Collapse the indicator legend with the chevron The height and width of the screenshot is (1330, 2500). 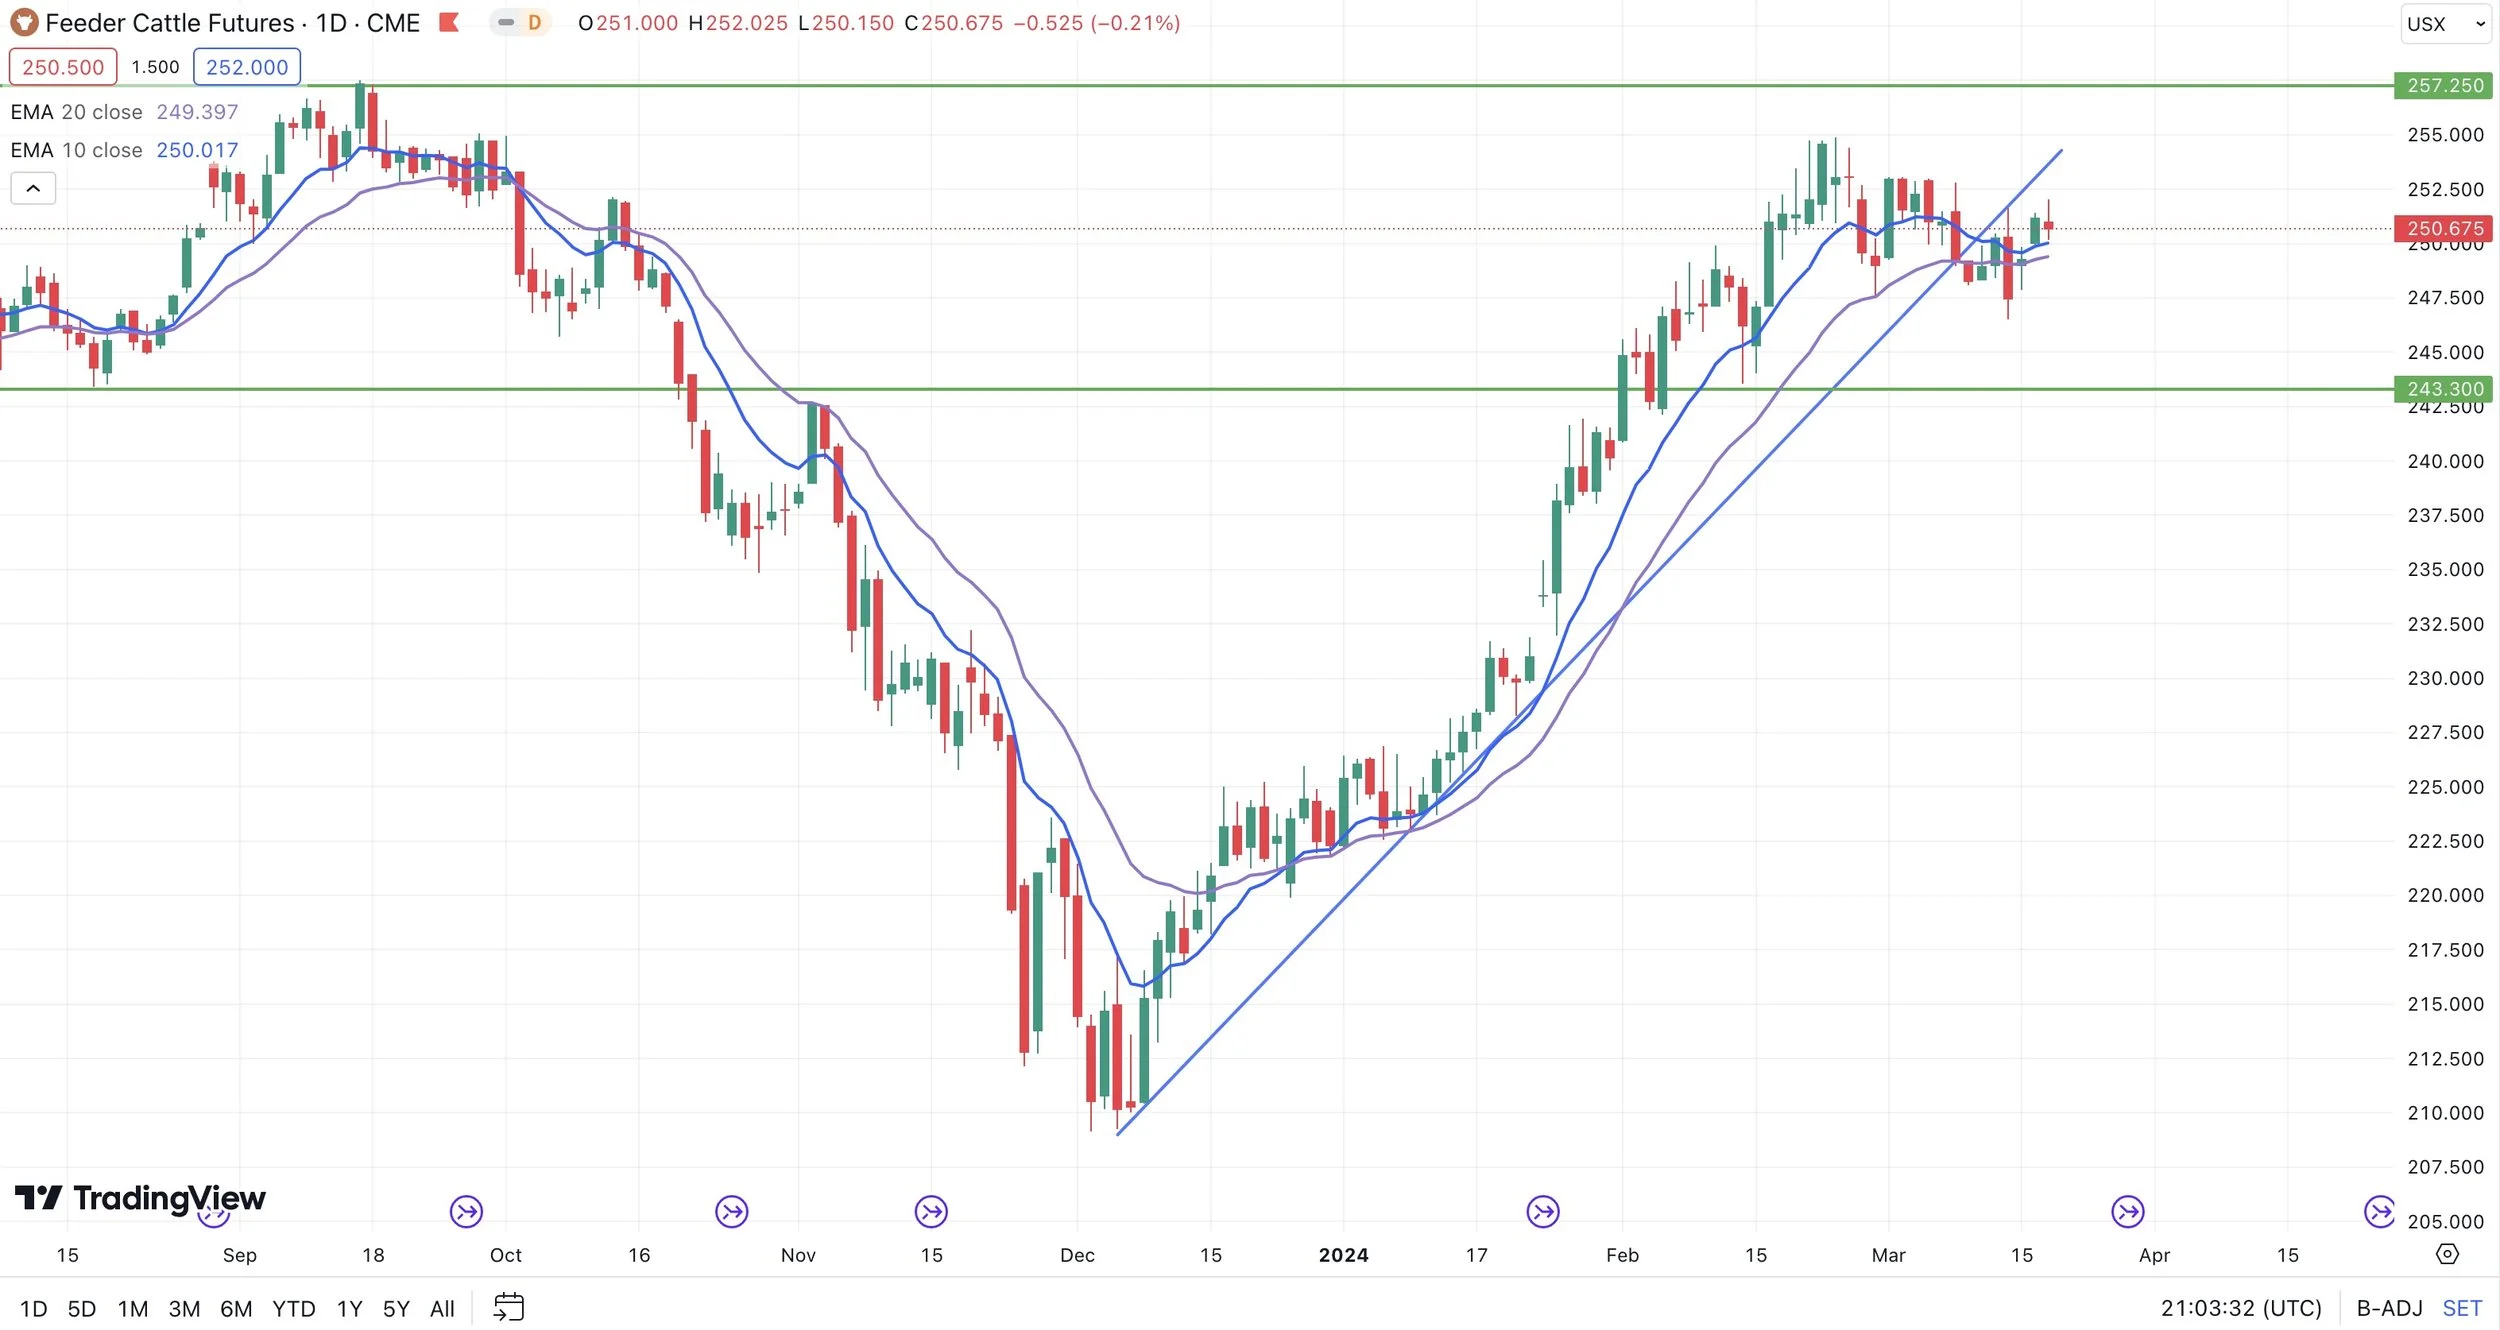(x=33, y=188)
